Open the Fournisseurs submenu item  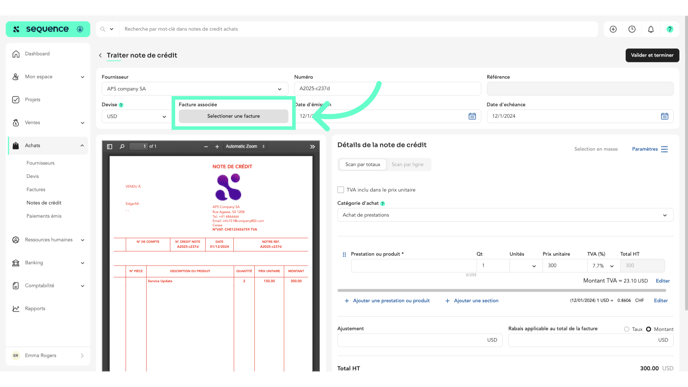point(40,163)
